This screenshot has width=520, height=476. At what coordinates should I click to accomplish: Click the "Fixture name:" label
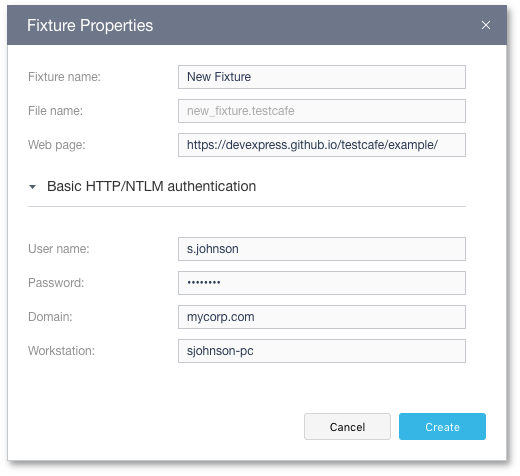pos(64,77)
